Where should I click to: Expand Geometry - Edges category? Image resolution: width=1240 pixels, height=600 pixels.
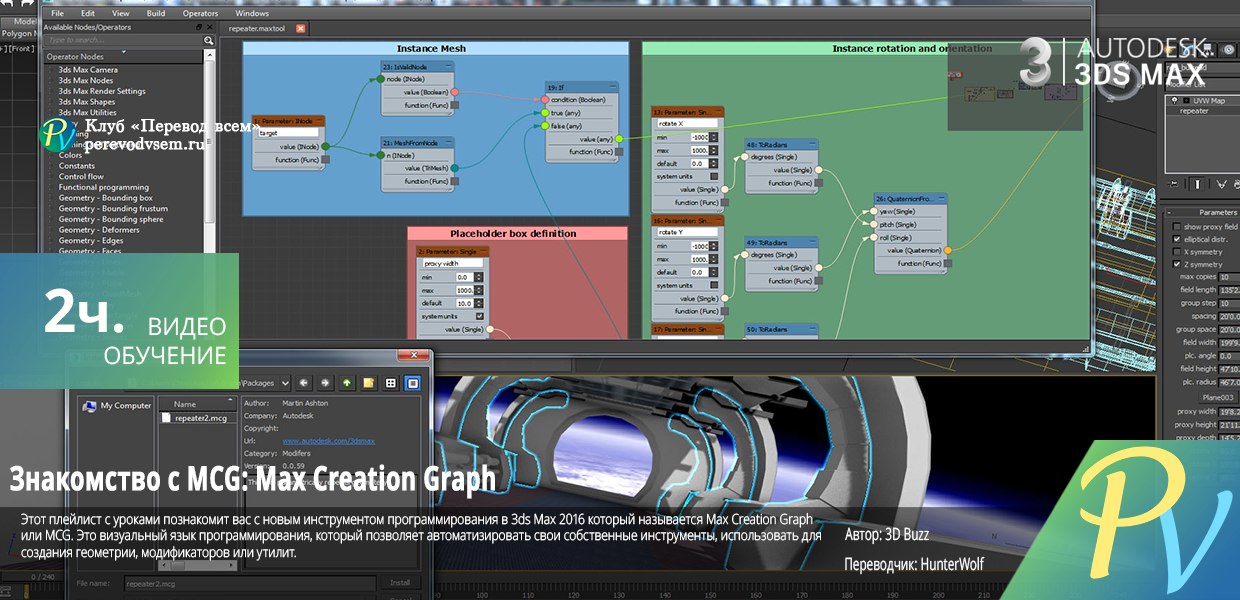pos(90,241)
